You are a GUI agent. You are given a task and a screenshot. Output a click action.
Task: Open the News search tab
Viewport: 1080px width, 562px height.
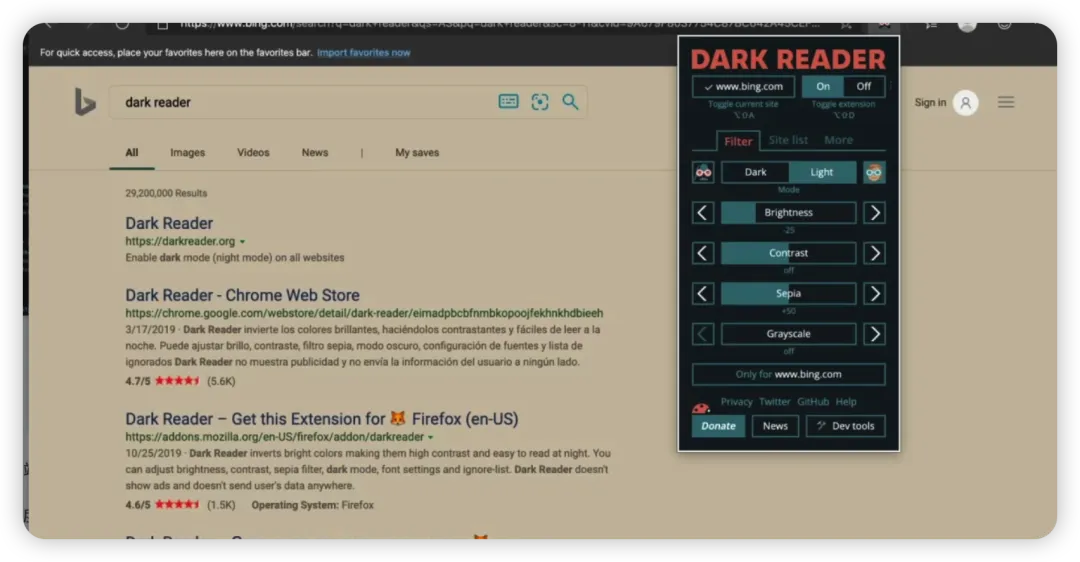point(315,153)
